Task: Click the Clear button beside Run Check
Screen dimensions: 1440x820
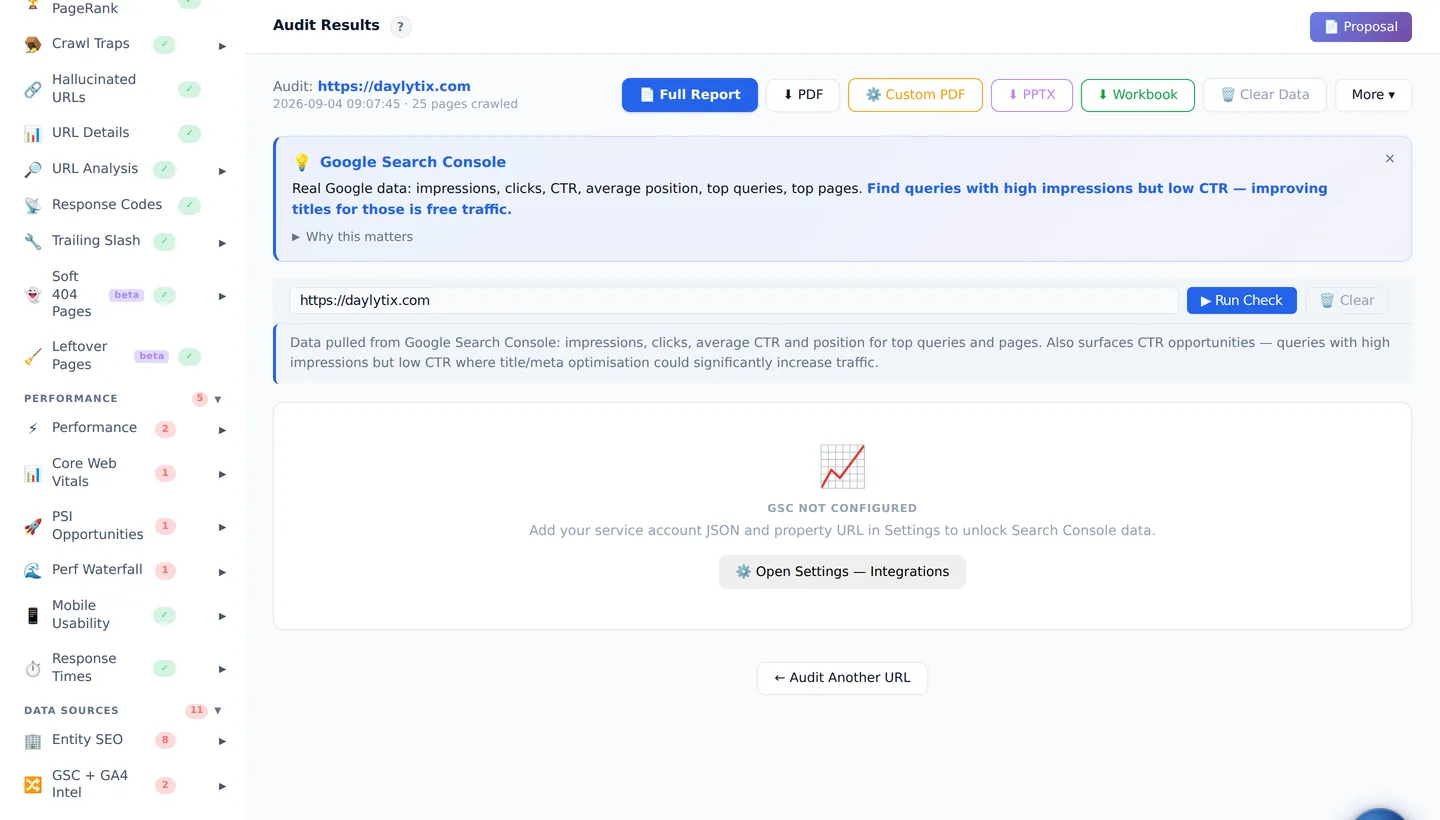Action: tap(1347, 301)
